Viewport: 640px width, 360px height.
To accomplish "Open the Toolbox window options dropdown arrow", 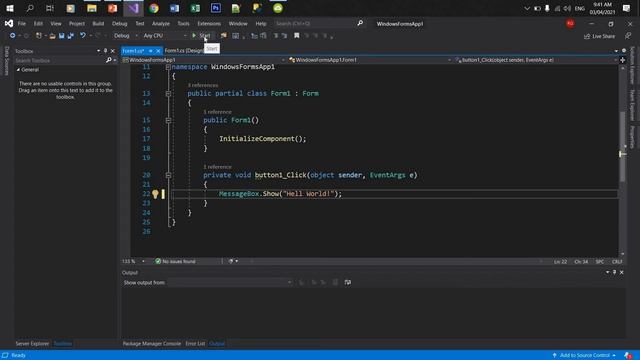I will point(98,51).
